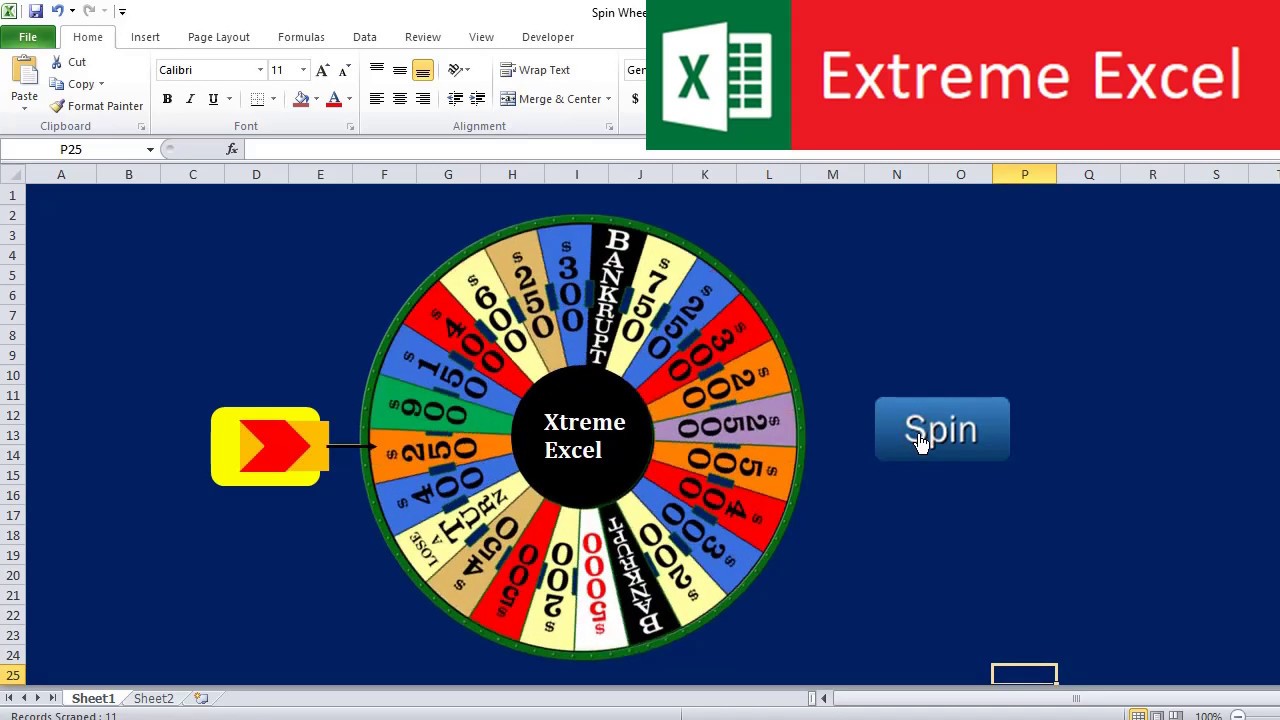Click the Cut scissors icon
Screen dimensions: 1280x720
coord(56,62)
